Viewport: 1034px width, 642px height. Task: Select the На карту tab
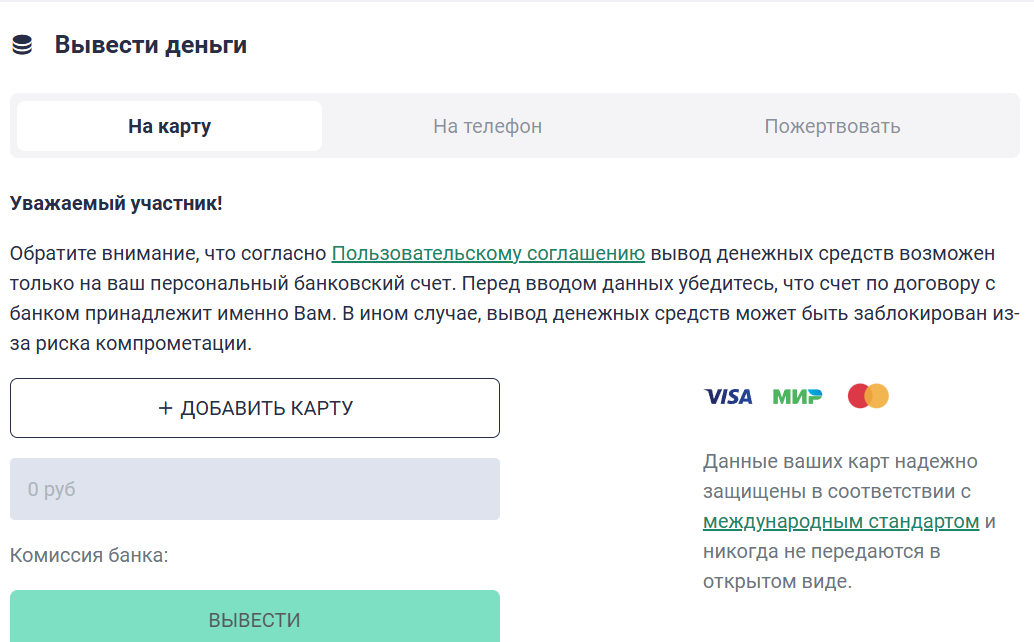click(x=169, y=126)
